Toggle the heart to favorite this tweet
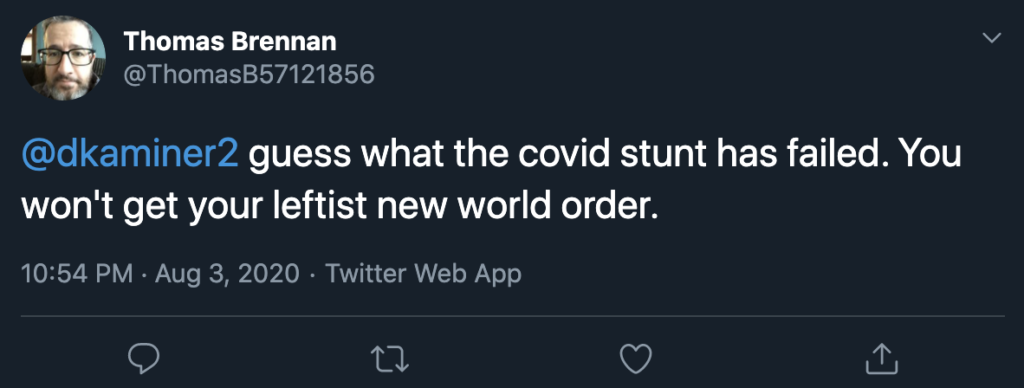The width and height of the screenshot is (1024, 388). pyautogui.click(x=635, y=359)
